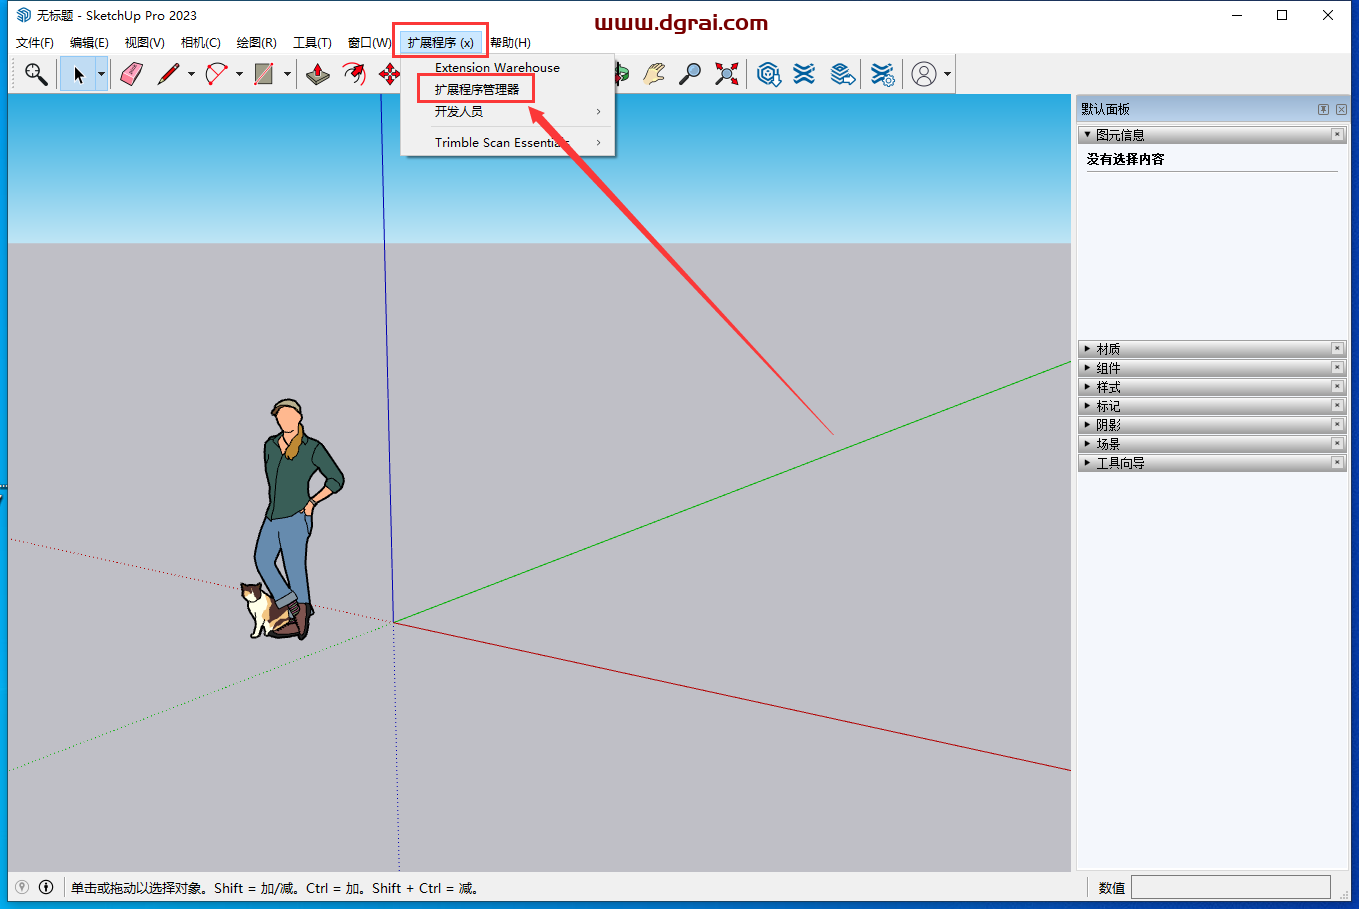The width and height of the screenshot is (1359, 909).
Task: Close the 扩展程序 (x) menu
Action: 440,42
